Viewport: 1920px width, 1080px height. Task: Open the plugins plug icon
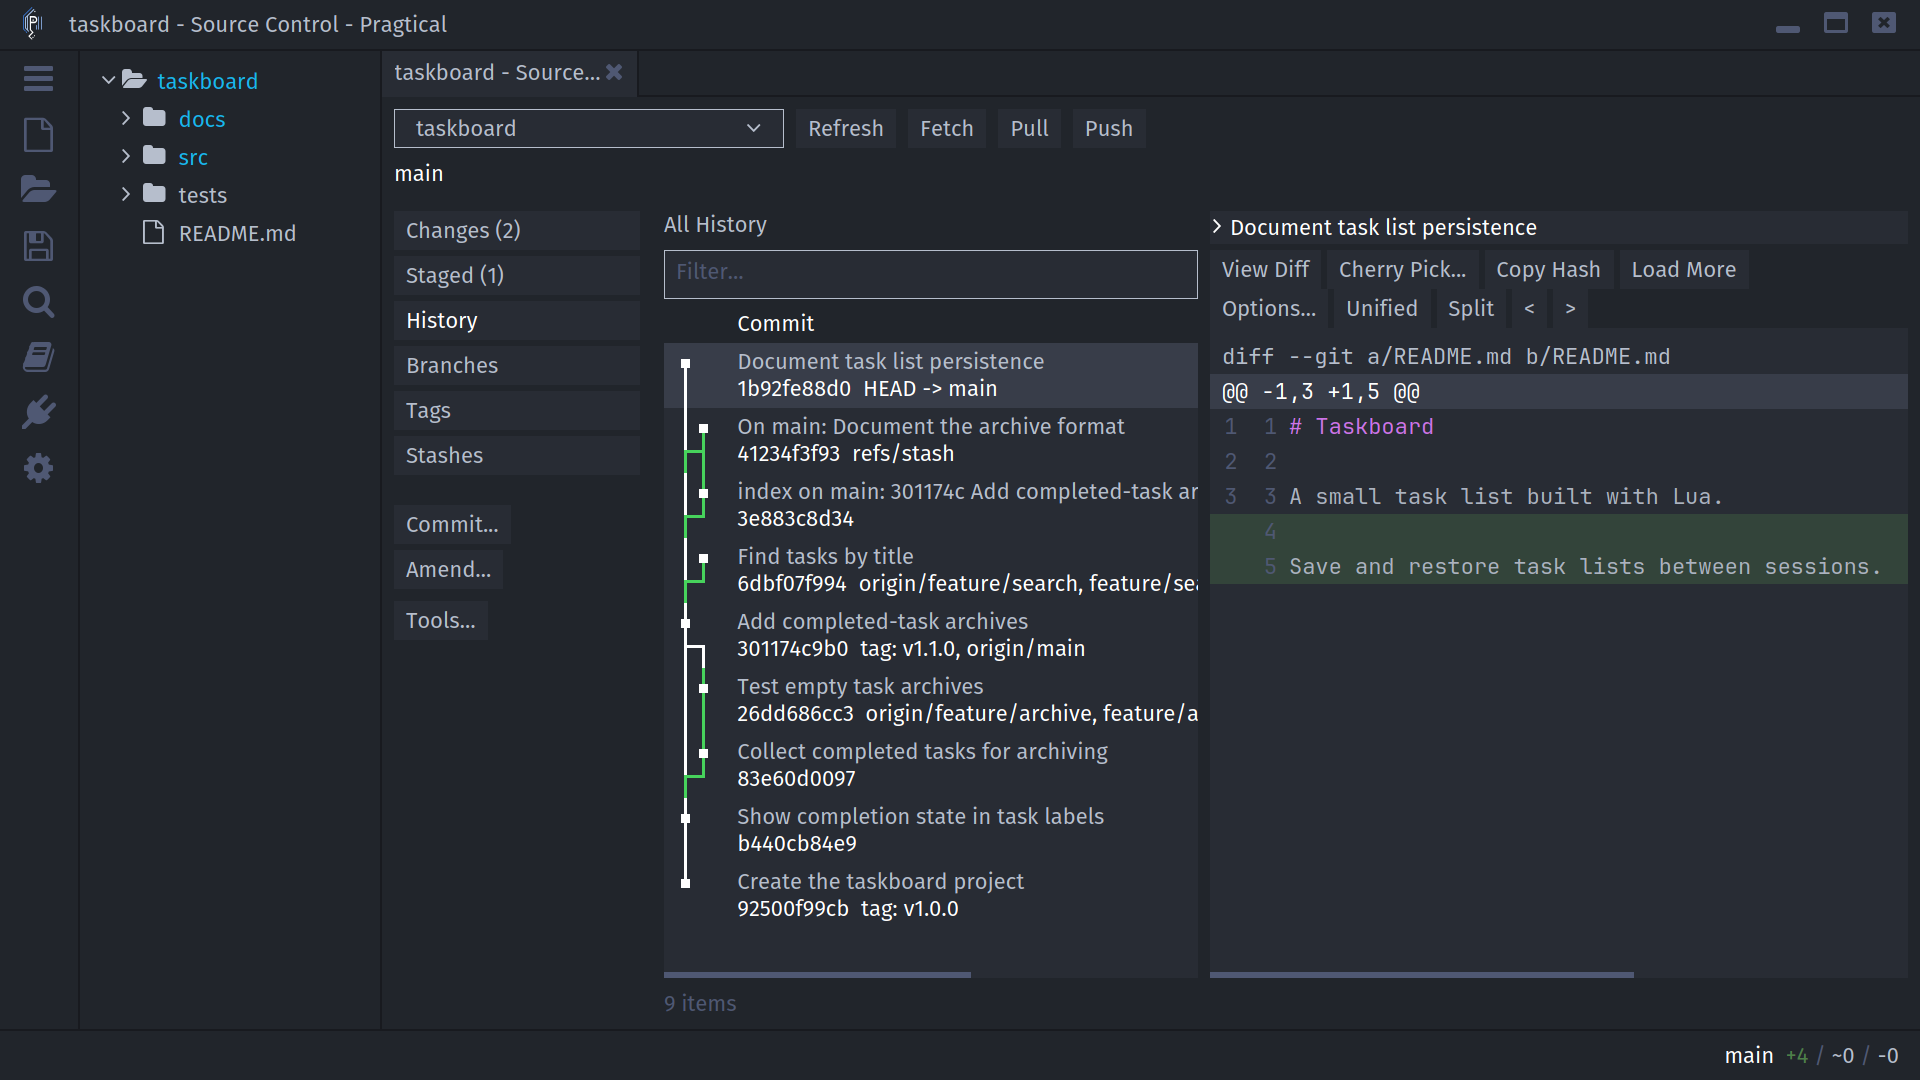(38, 412)
